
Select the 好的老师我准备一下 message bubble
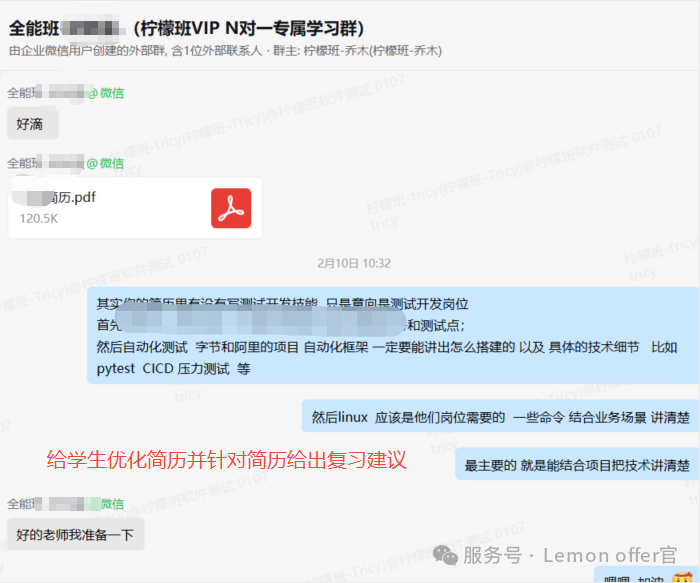click(75, 534)
